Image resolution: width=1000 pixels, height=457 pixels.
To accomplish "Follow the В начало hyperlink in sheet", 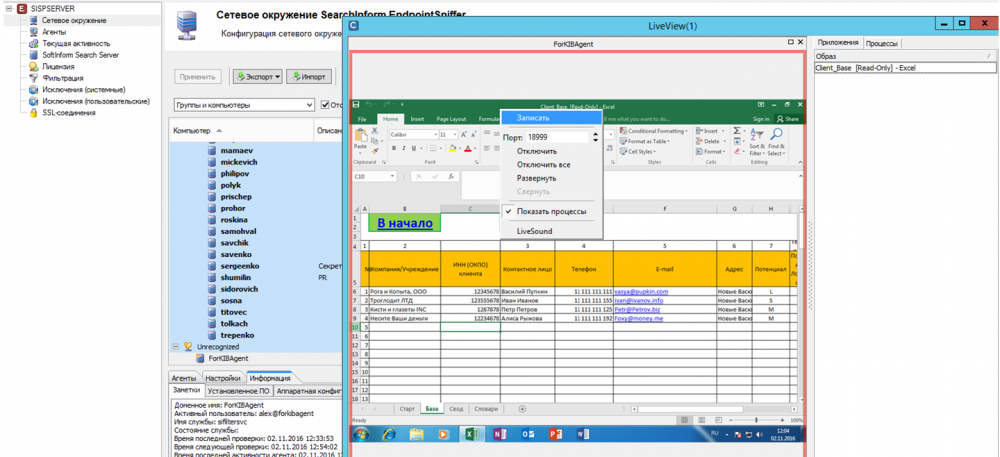I will [x=405, y=223].
